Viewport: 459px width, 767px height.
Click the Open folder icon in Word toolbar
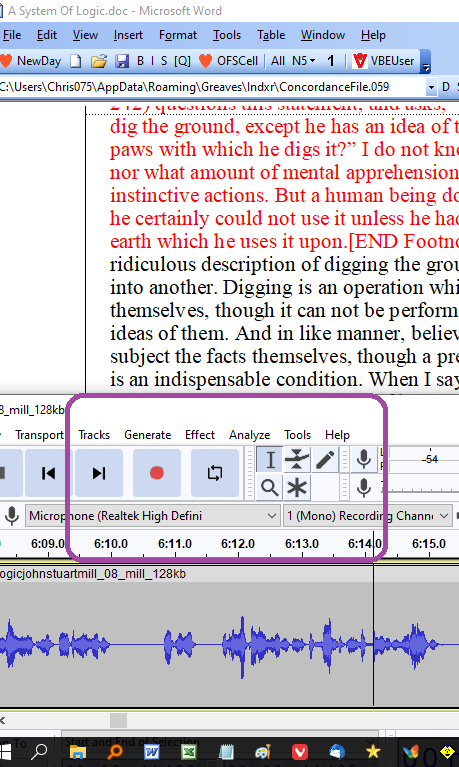[99, 61]
